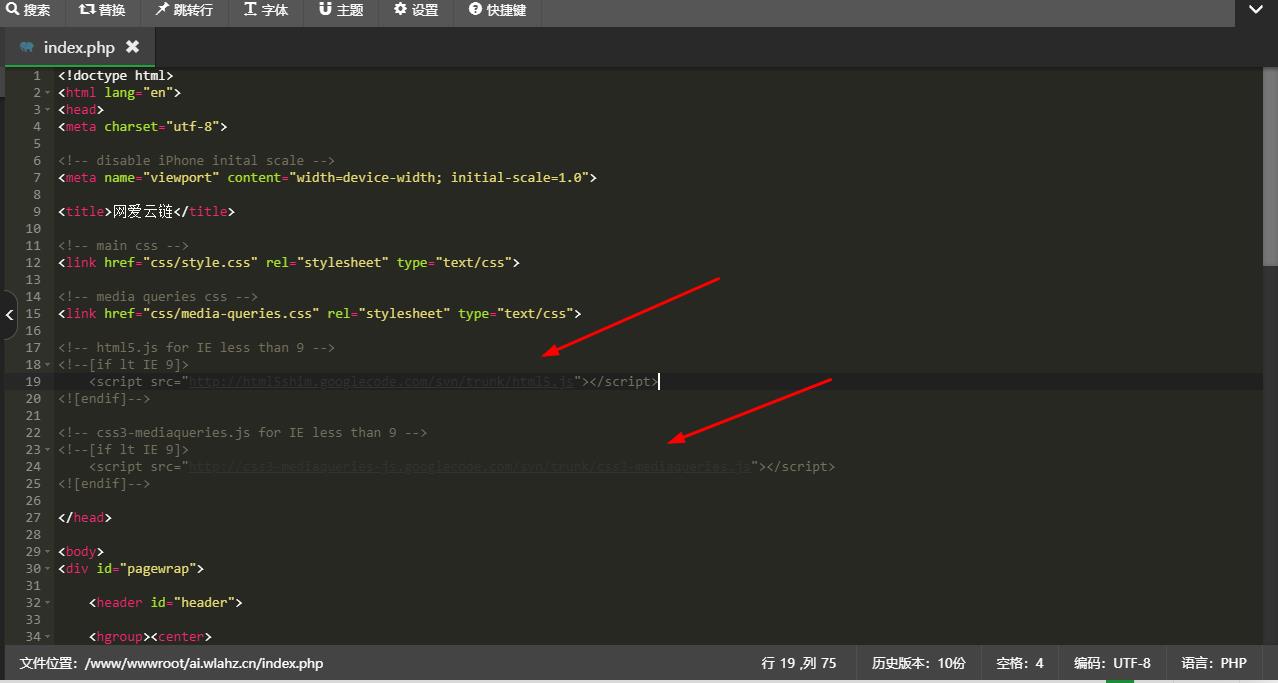Screen dimensions: 1278x683
Task: Fold the head block at line 3
Action: pyautogui.click(x=49, y=110)
